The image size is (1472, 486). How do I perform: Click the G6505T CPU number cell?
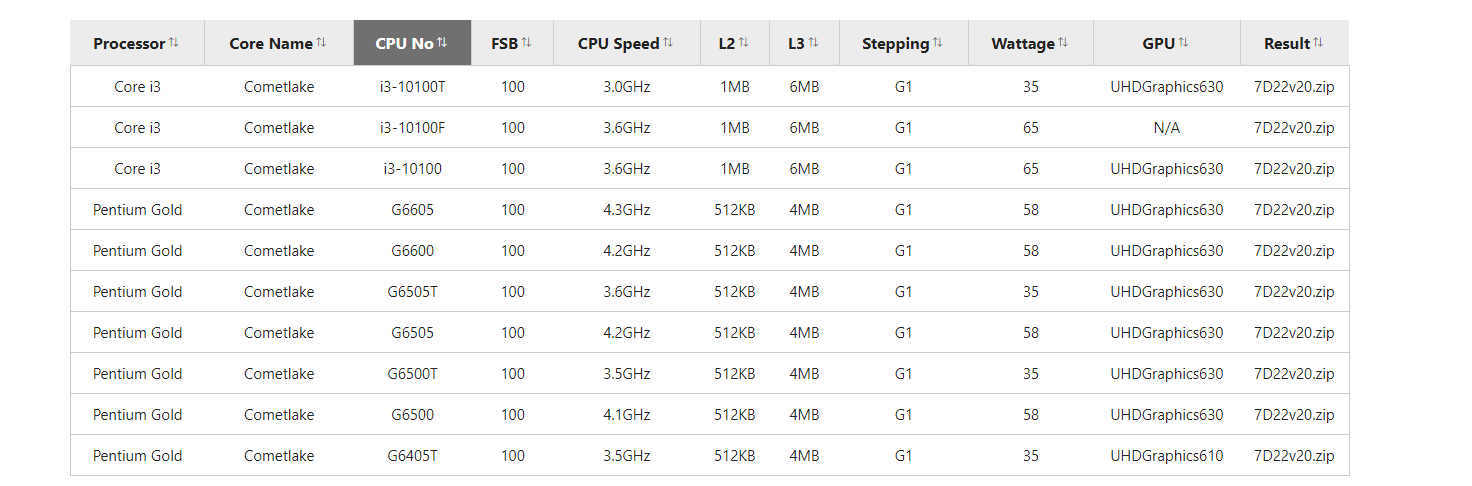click(413, 292)
